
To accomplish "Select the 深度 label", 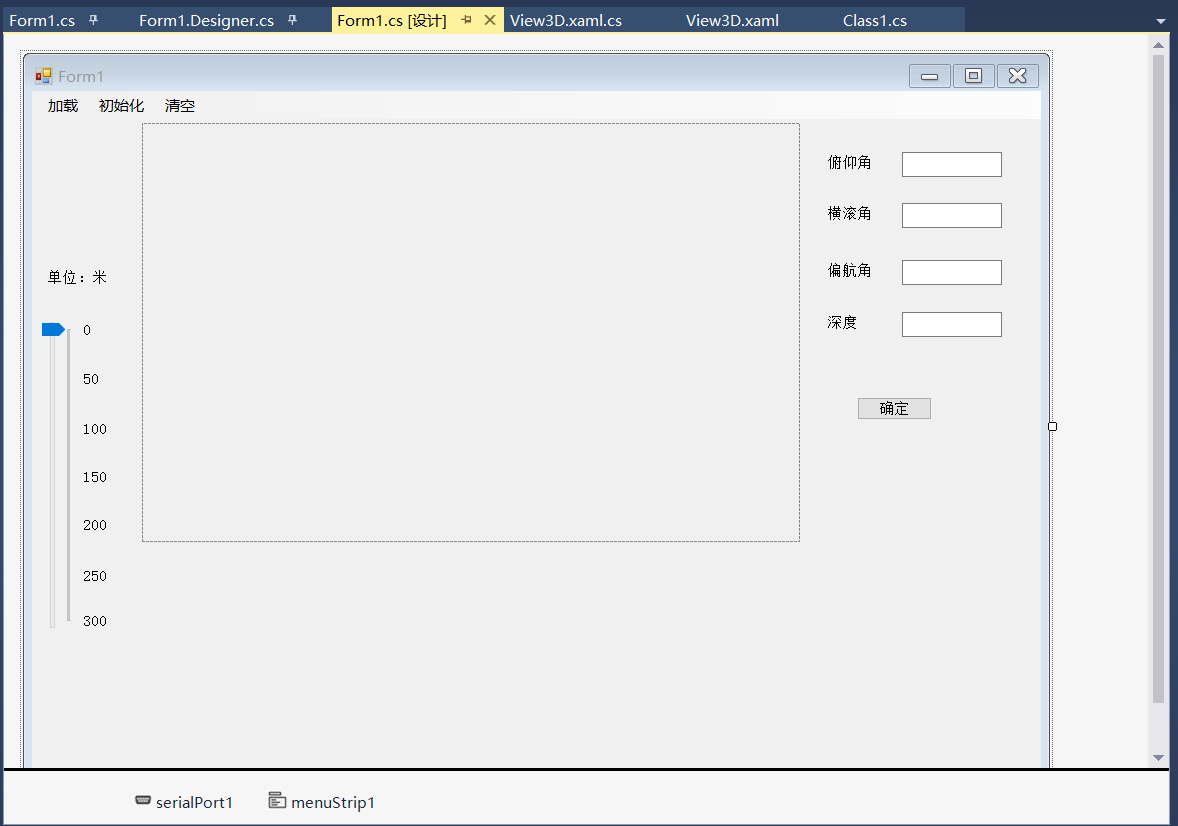I will pyautogui.click(x=842, y=322).
